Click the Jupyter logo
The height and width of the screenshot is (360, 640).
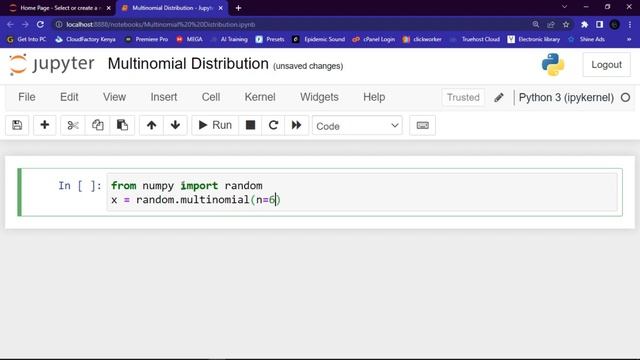52,64
